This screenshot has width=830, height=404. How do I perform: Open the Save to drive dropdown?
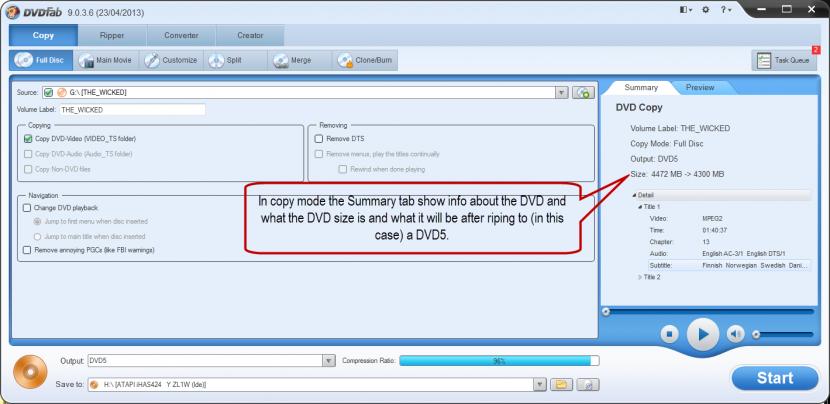coord(540,384)
